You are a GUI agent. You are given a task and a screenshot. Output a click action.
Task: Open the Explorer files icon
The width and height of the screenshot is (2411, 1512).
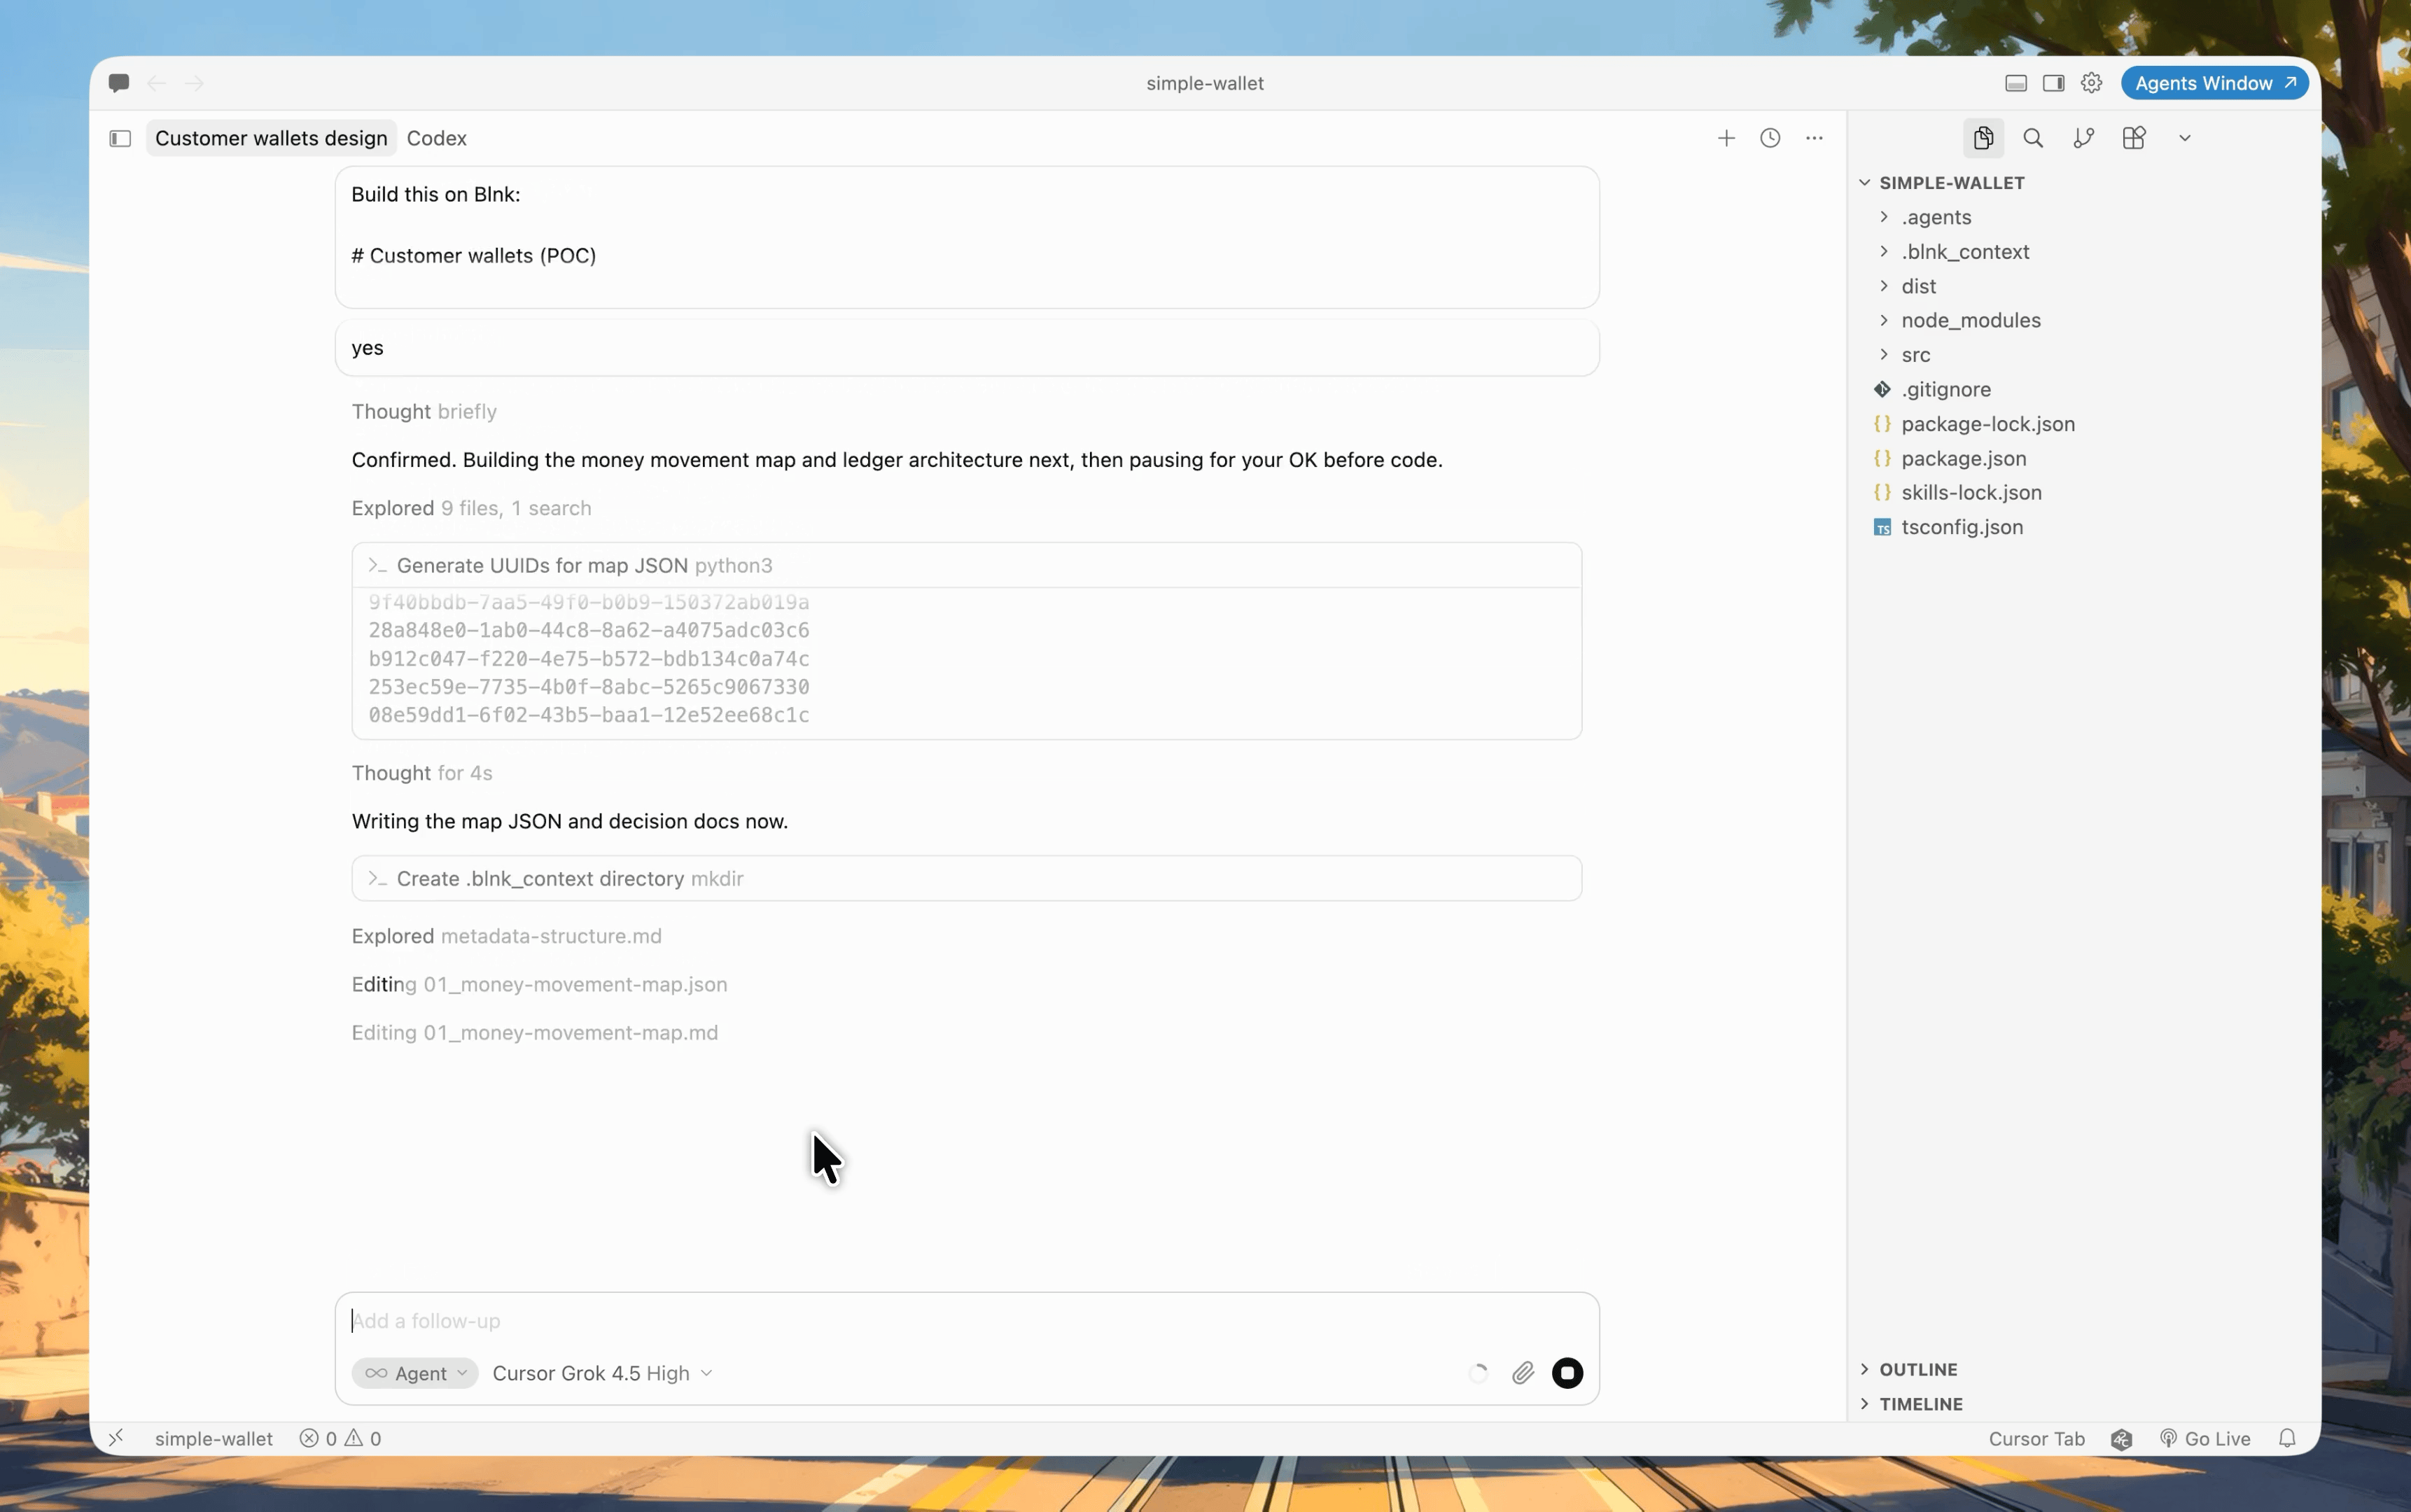tap(1984, 138)
